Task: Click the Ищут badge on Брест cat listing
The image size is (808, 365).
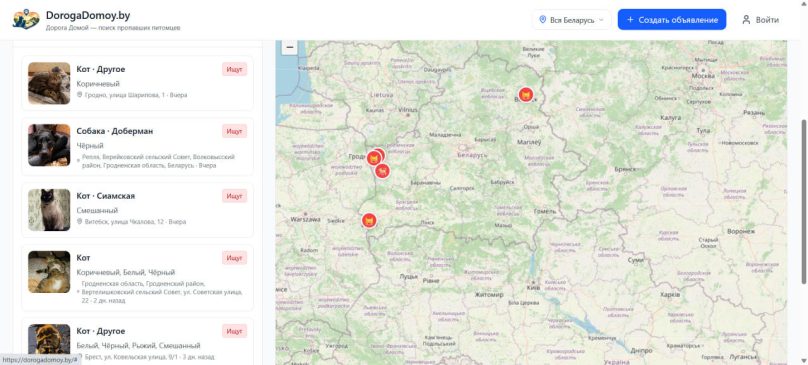Action: point(234,331)
